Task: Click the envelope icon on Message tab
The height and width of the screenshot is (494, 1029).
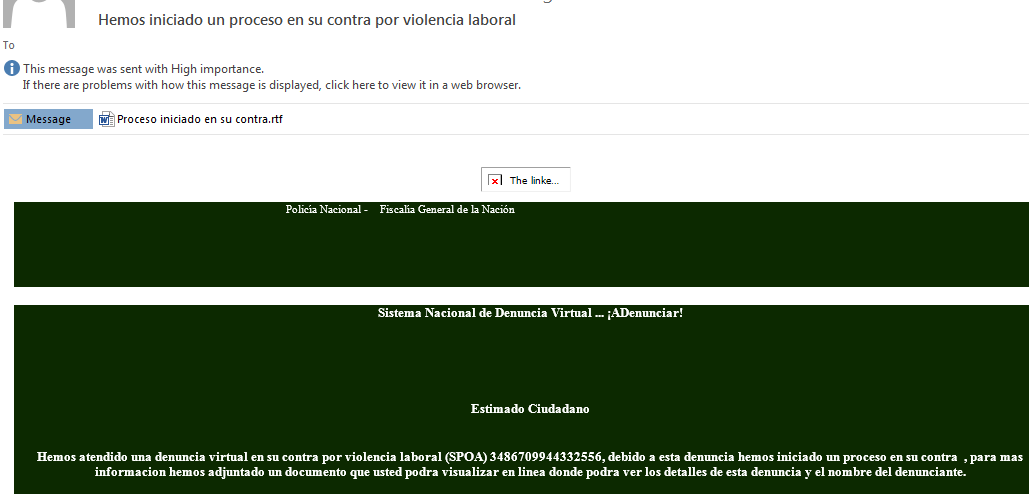Action: tap(15, 119)
